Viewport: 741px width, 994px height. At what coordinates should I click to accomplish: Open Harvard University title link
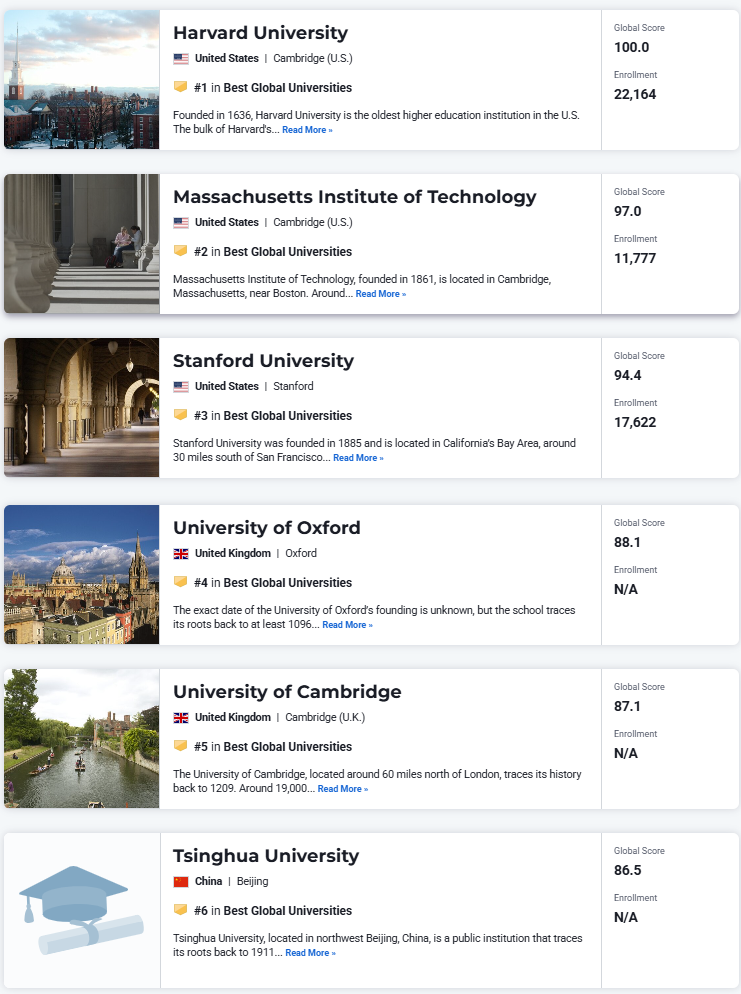point(261,33)
